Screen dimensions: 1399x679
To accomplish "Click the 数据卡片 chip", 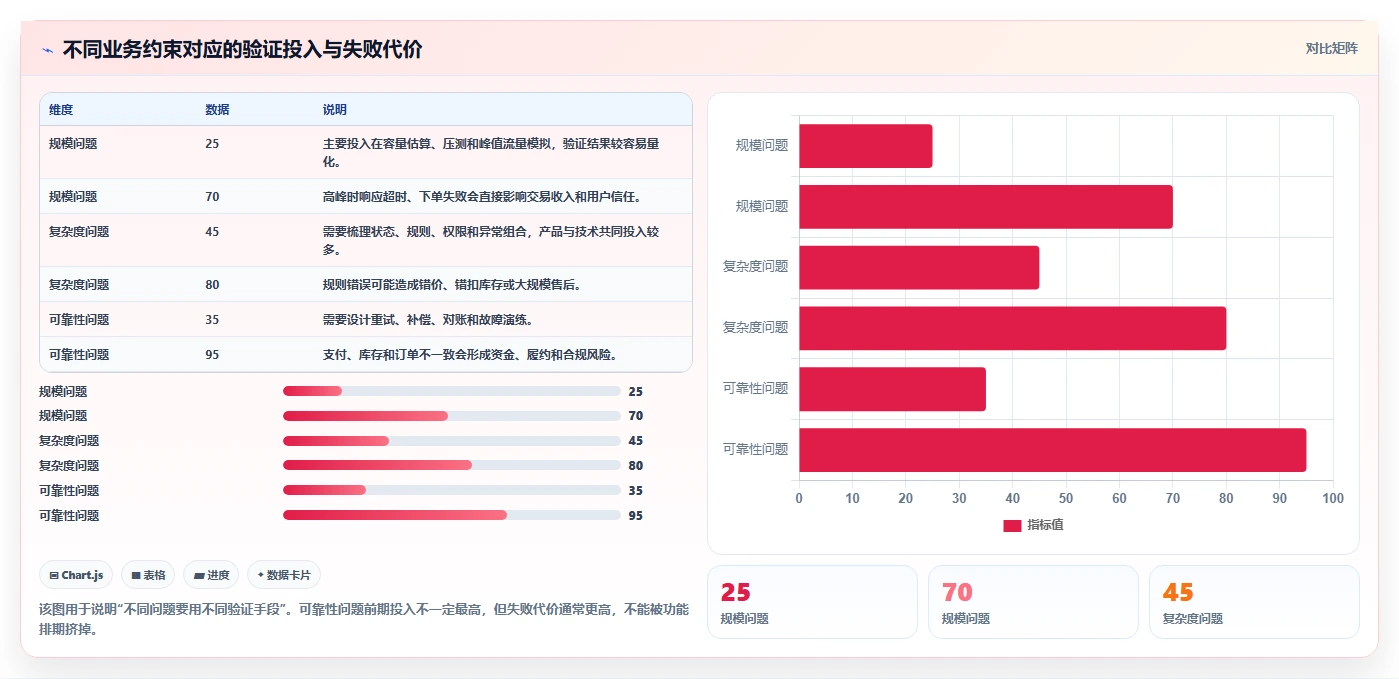I will pyautogui.click(x=284, y=575).
